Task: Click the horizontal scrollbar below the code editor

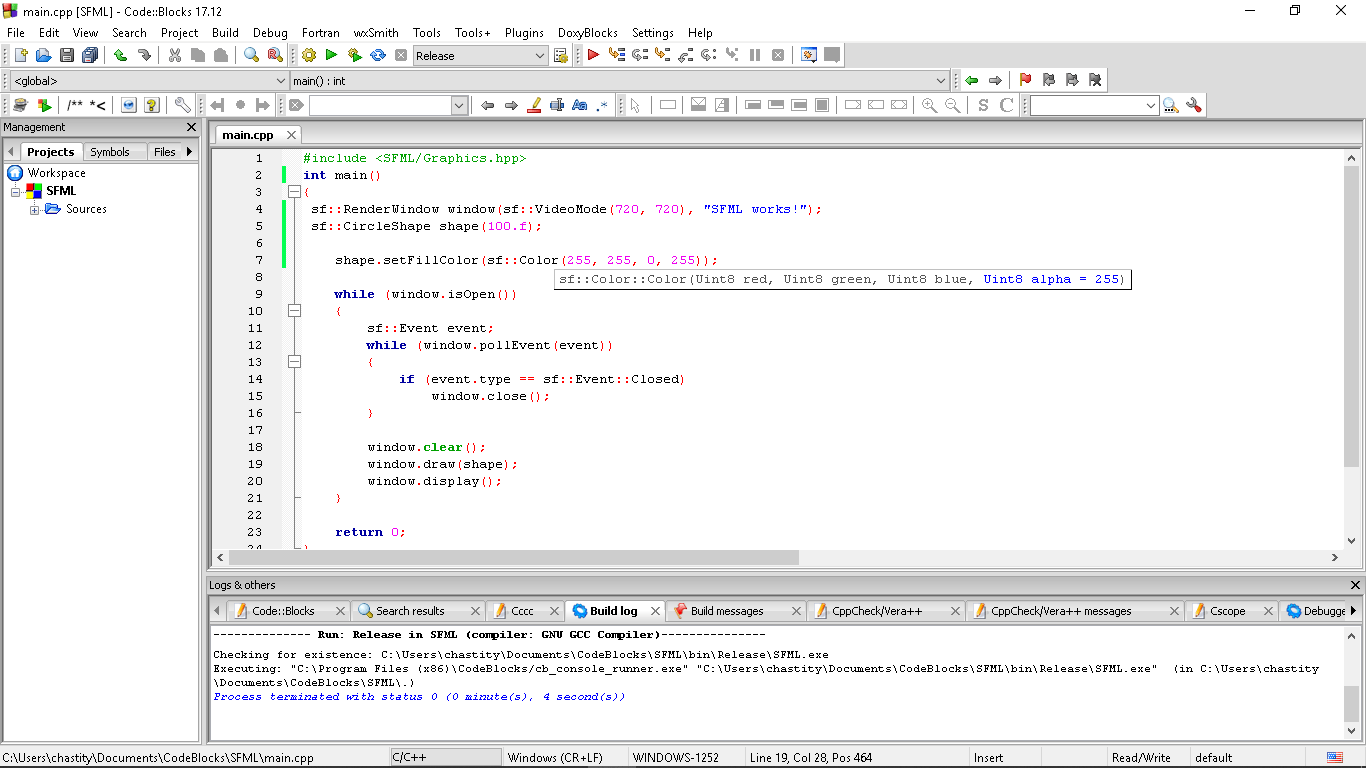Action: (500, 557)
